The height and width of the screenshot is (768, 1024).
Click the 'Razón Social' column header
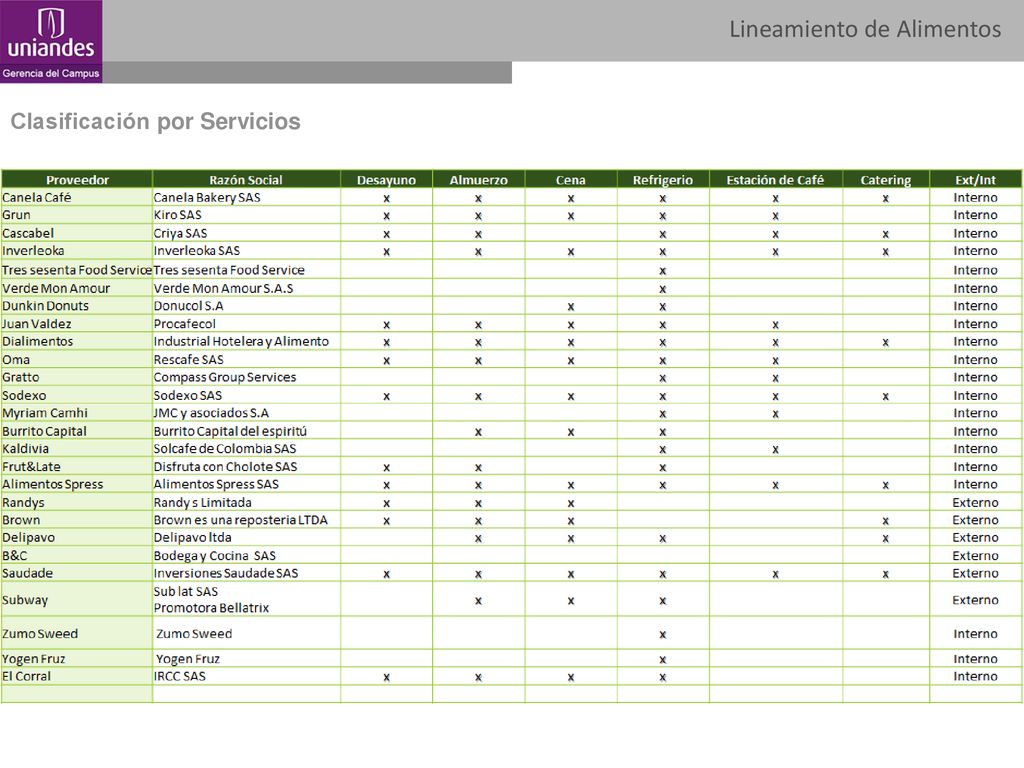(x=246, y=180)
